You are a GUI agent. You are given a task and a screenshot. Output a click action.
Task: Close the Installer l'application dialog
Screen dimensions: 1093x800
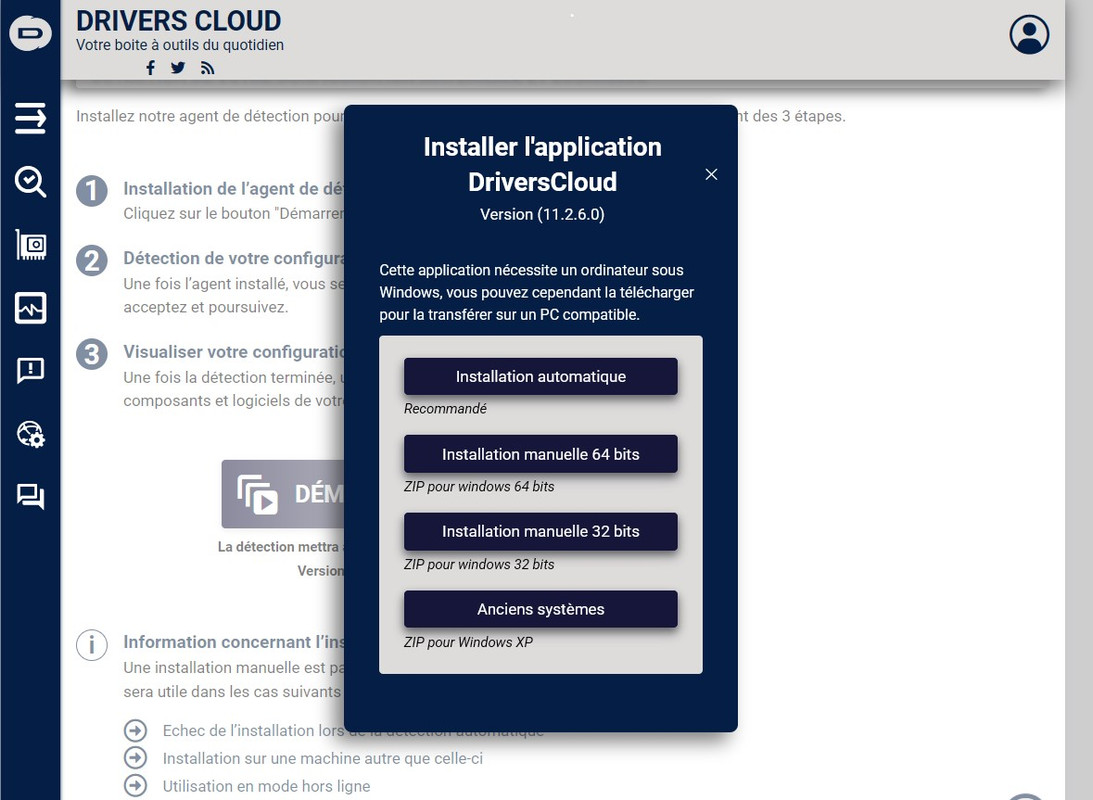(711, 174)
